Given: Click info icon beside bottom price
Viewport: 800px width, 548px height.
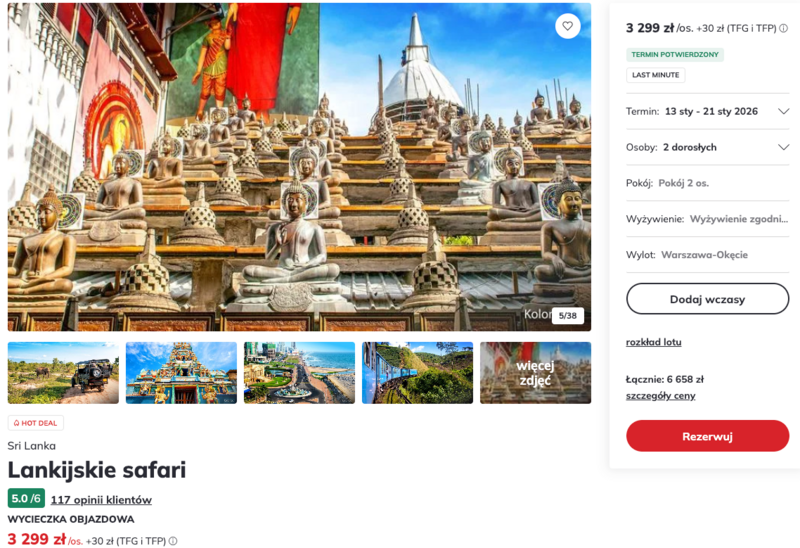Looking at the screenshot, I should [173, 541].
